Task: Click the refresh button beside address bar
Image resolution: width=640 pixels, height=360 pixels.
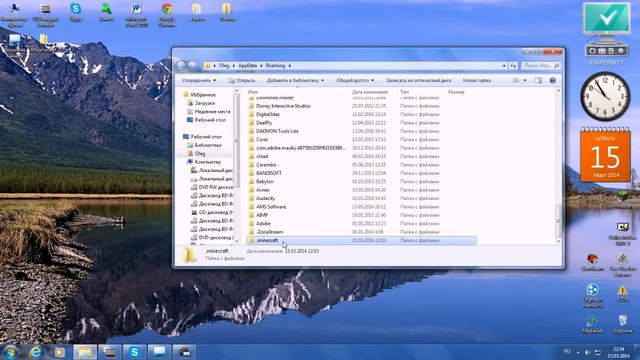Action: coord(513,65)
